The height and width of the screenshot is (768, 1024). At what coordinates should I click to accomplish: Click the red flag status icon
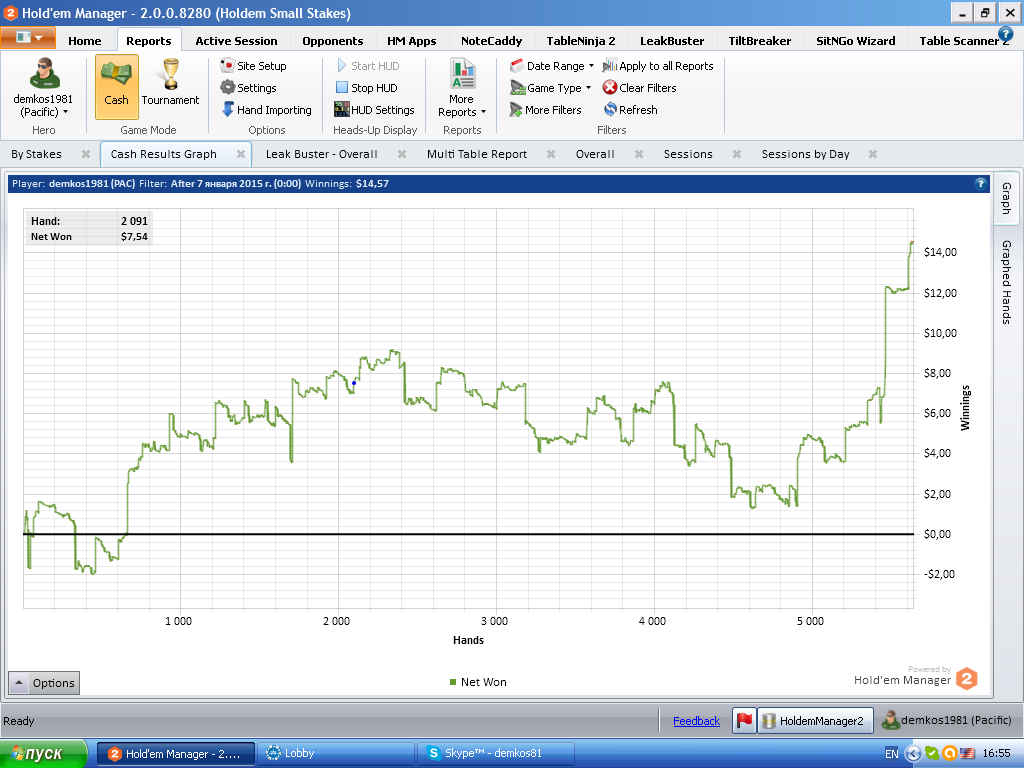tap(744, 720)
